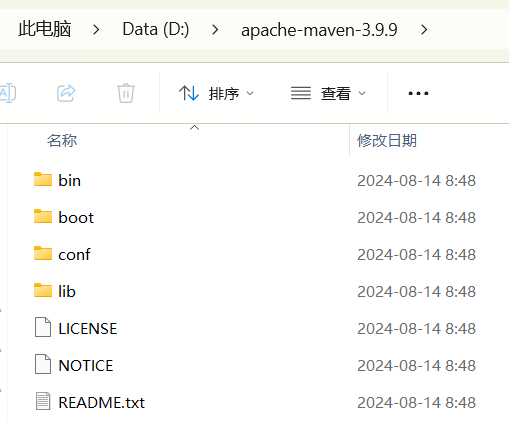
Task: Click the modified date of bin
Action: click(x=416, y=181)
